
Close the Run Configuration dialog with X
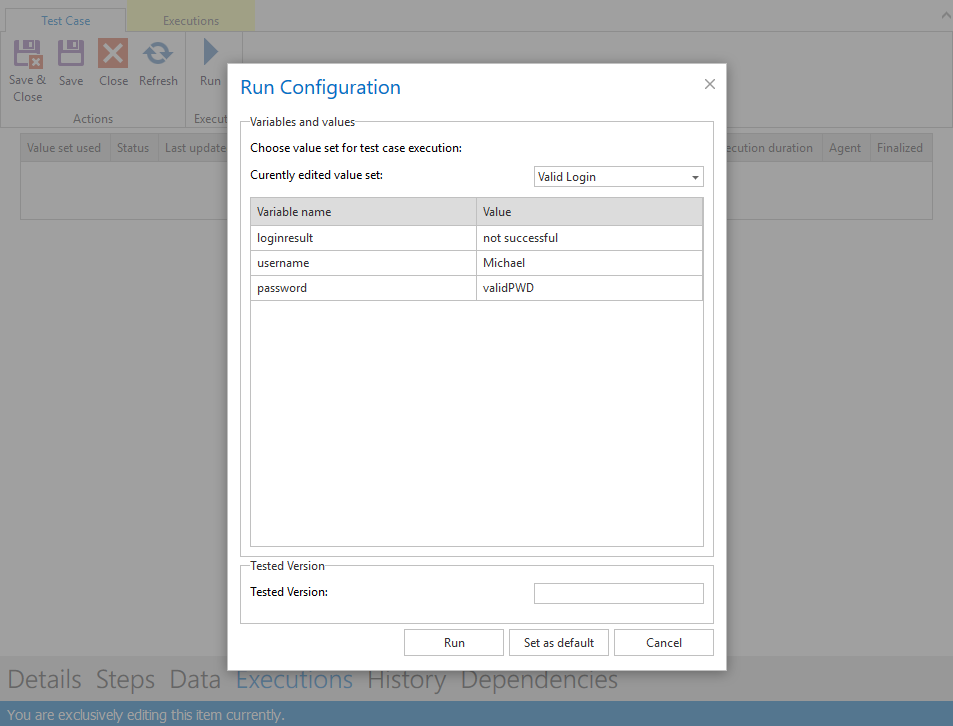pyautogui.click(x=710, y=85)
